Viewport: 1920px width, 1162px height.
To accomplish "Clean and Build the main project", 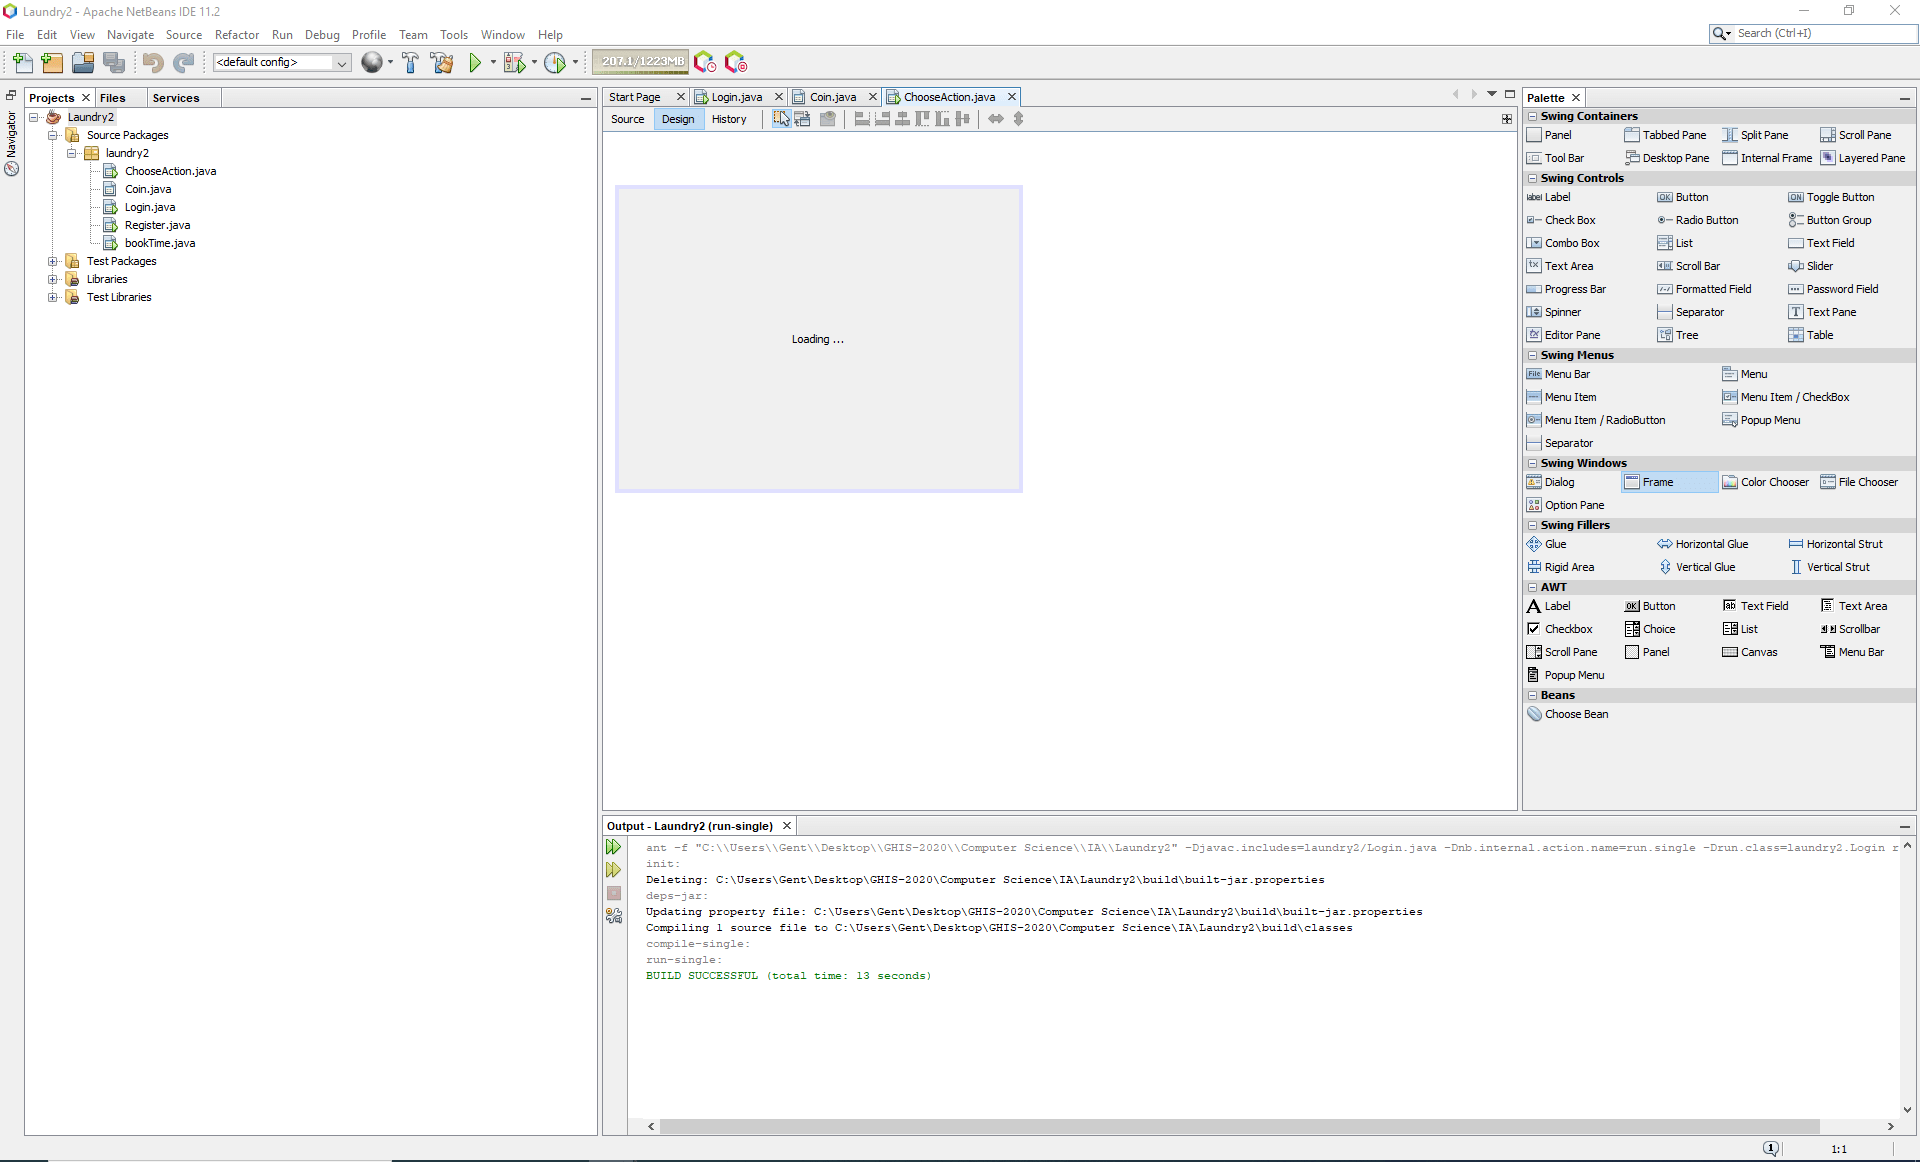I will (x=443, y=62).
